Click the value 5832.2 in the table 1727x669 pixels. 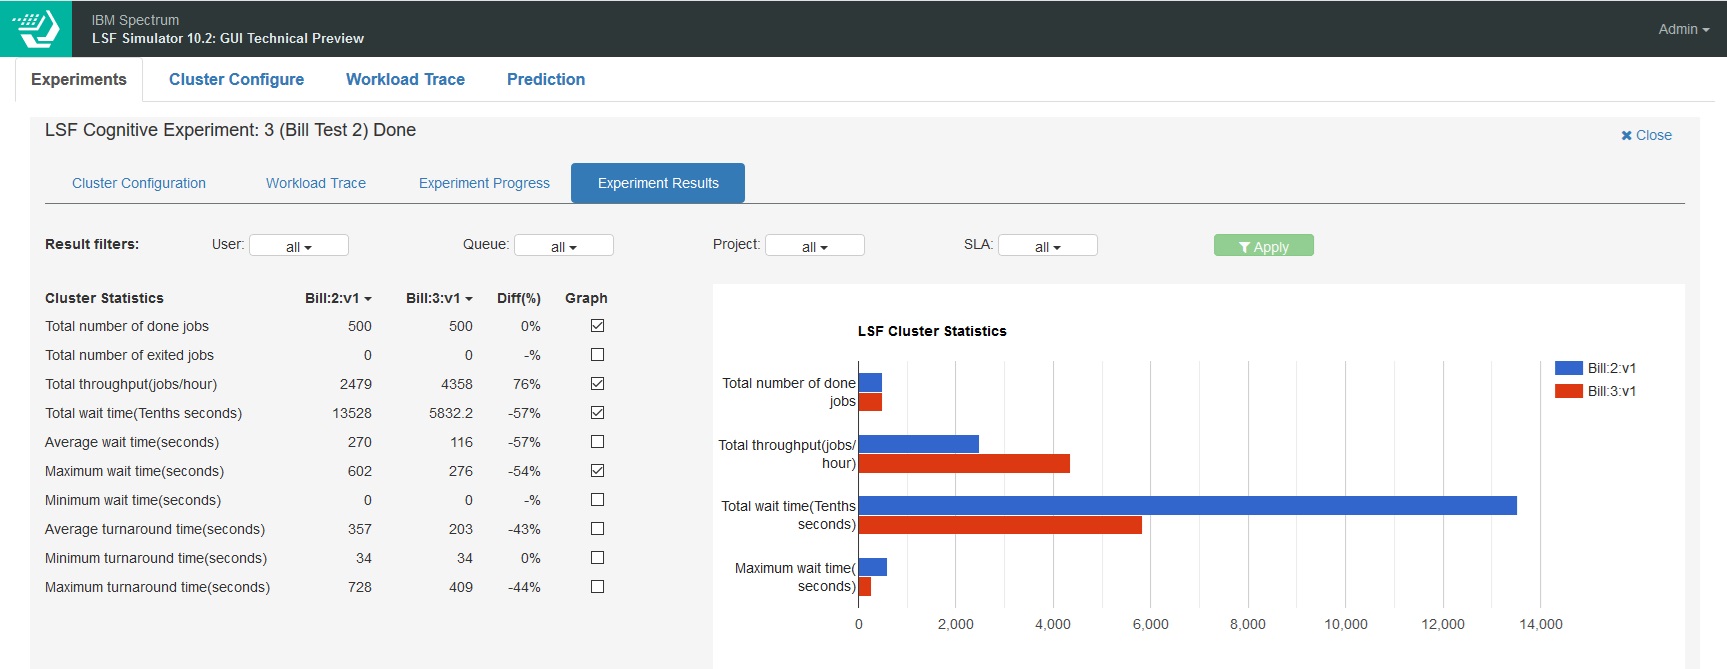tap(451, 413)
